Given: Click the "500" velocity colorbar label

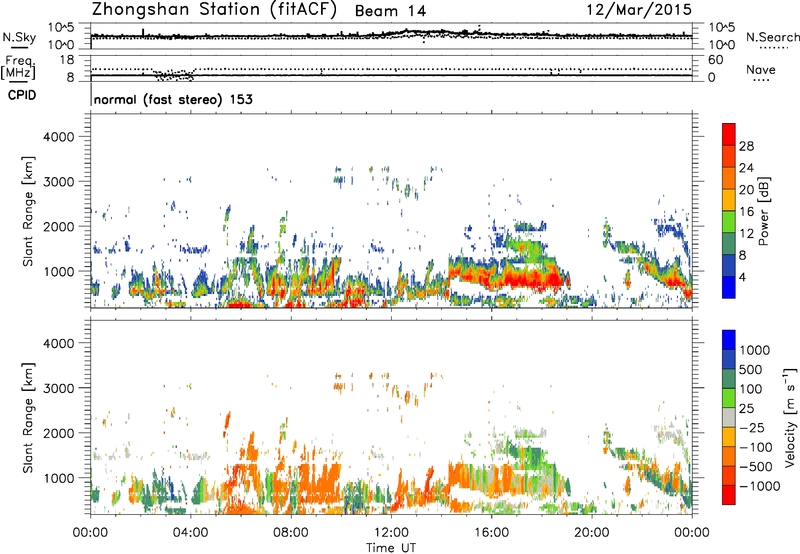Looking at the screenshot, I should point(751,369).
